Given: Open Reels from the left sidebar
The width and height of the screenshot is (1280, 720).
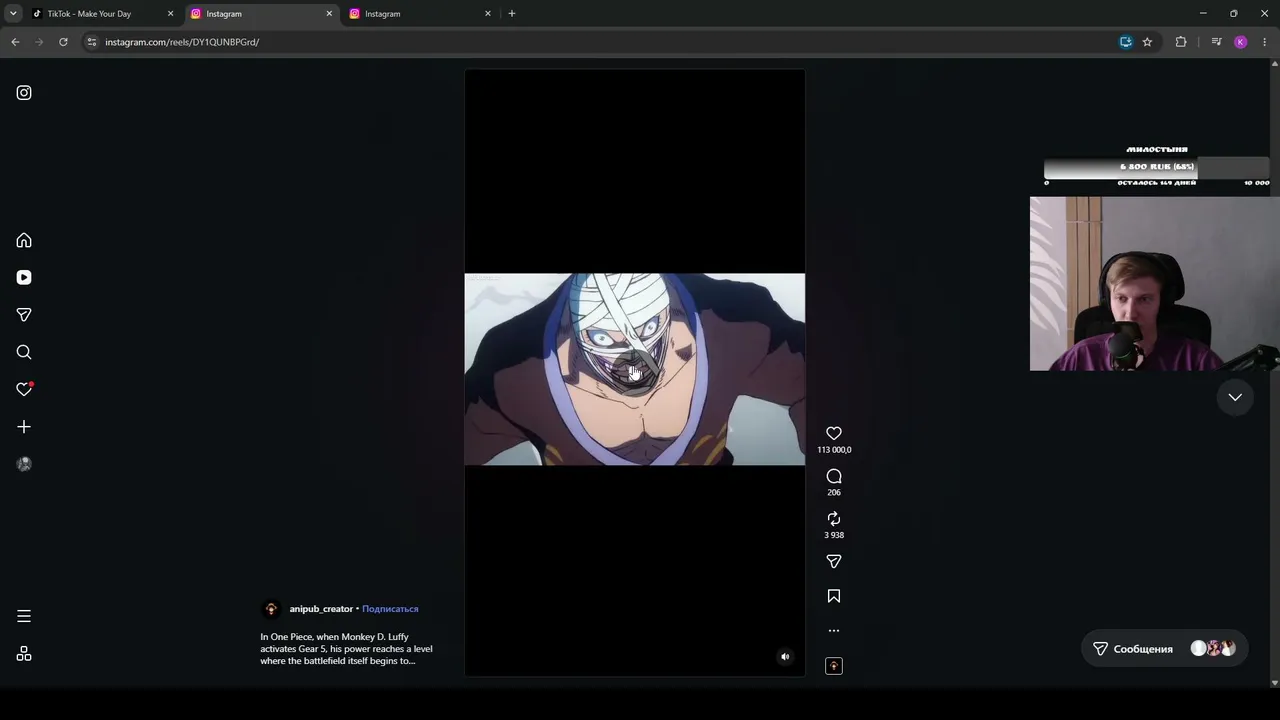Looking at the screenshot, I should click(x=24, y=278).
